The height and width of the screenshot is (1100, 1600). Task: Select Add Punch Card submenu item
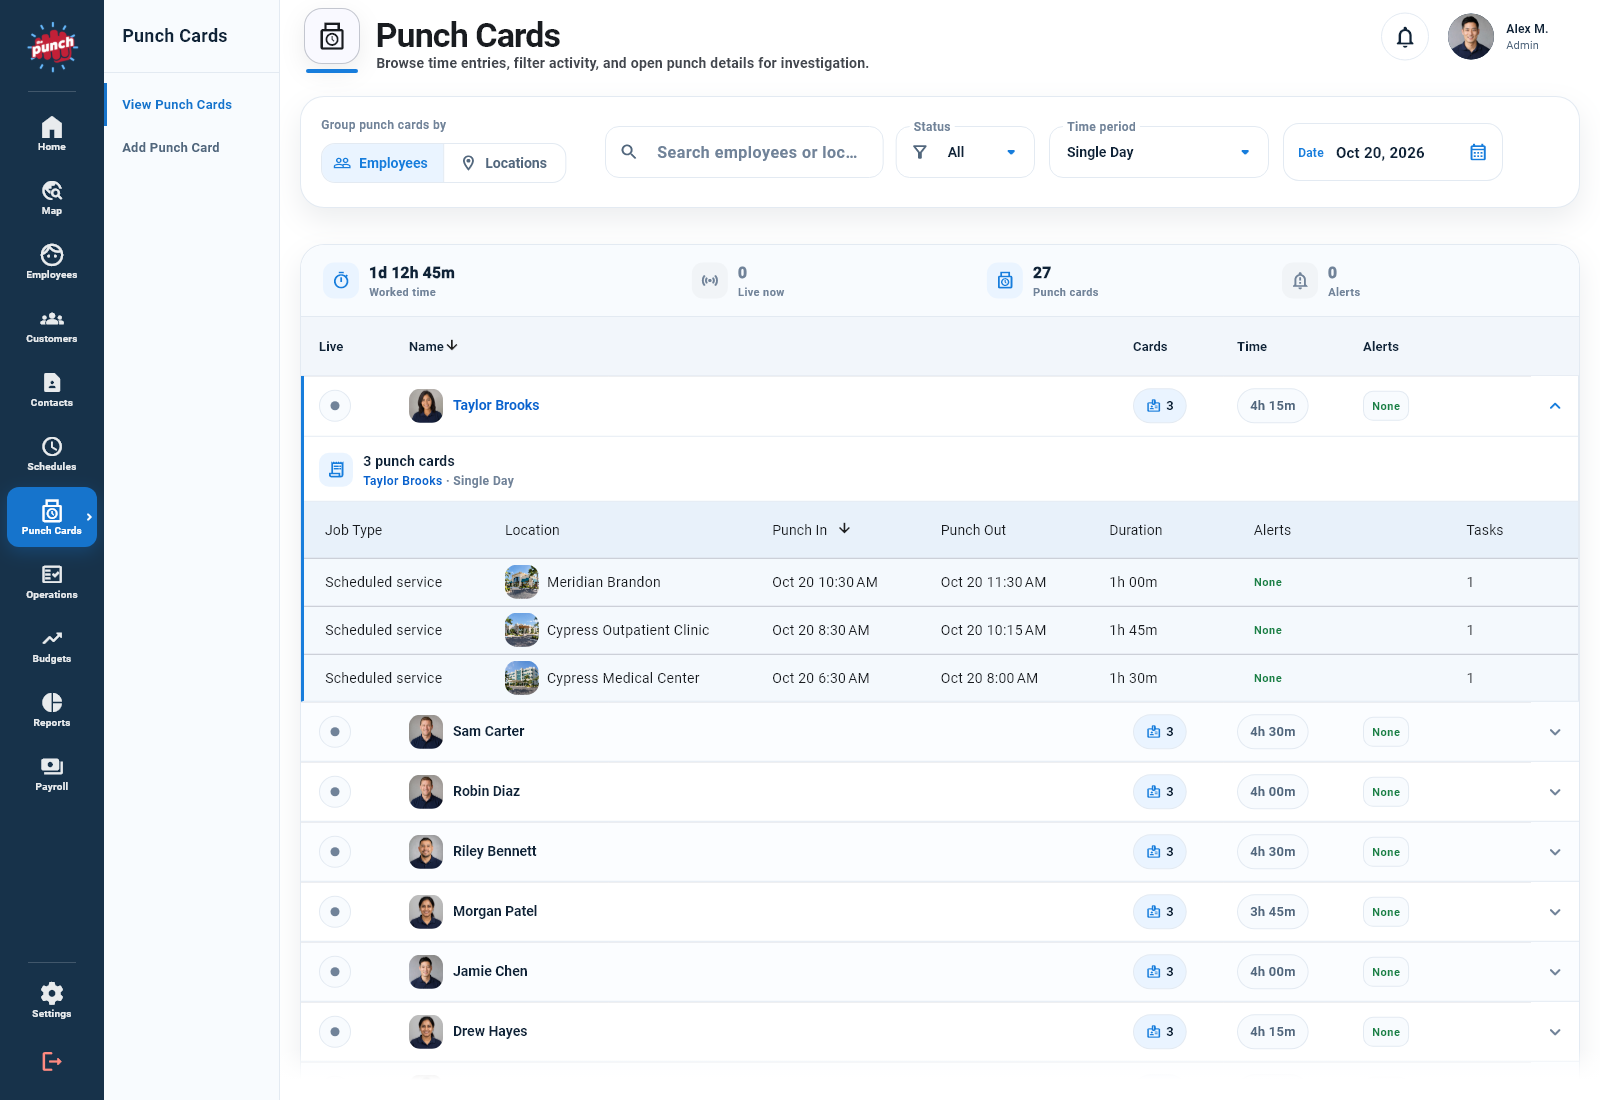(171, 147)
